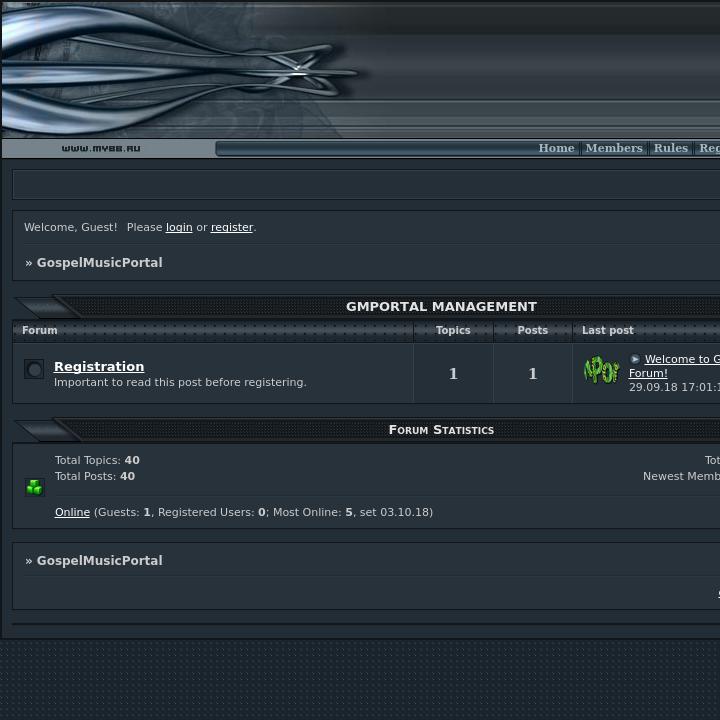This screenshot has width=720, height=720.
Task: Open the Members menu item
Action: click(x=614, y=148)
